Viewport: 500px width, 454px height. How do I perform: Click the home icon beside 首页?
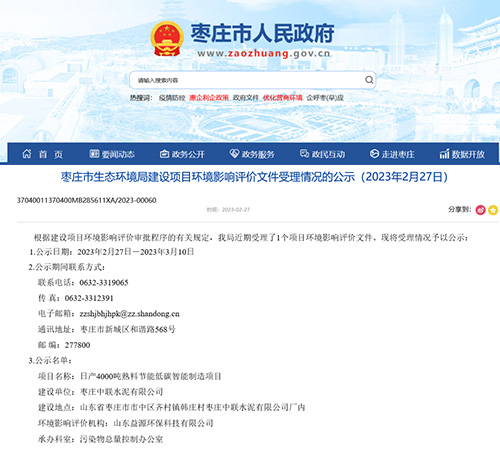pos(27,154)
